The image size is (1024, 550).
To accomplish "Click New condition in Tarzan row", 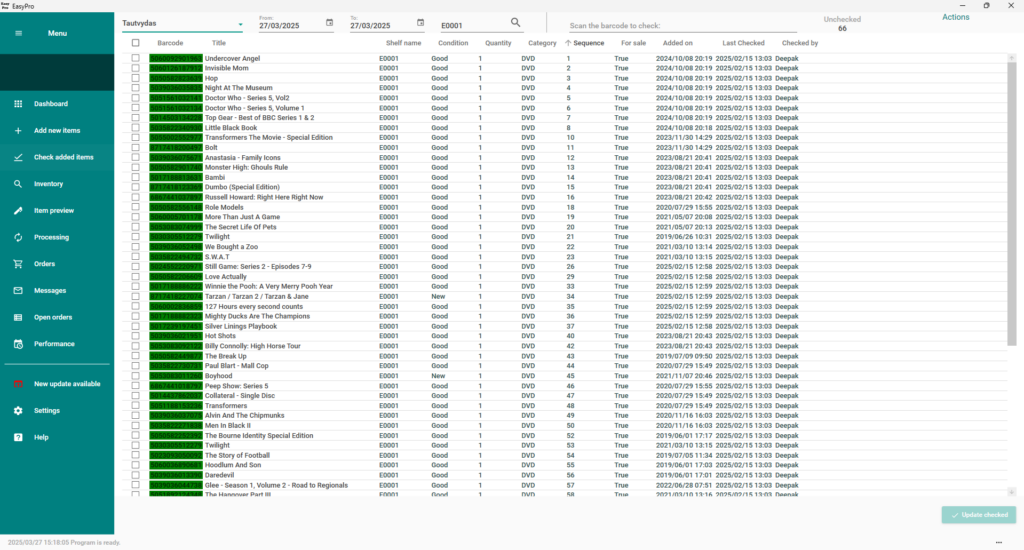I will 438,296.
